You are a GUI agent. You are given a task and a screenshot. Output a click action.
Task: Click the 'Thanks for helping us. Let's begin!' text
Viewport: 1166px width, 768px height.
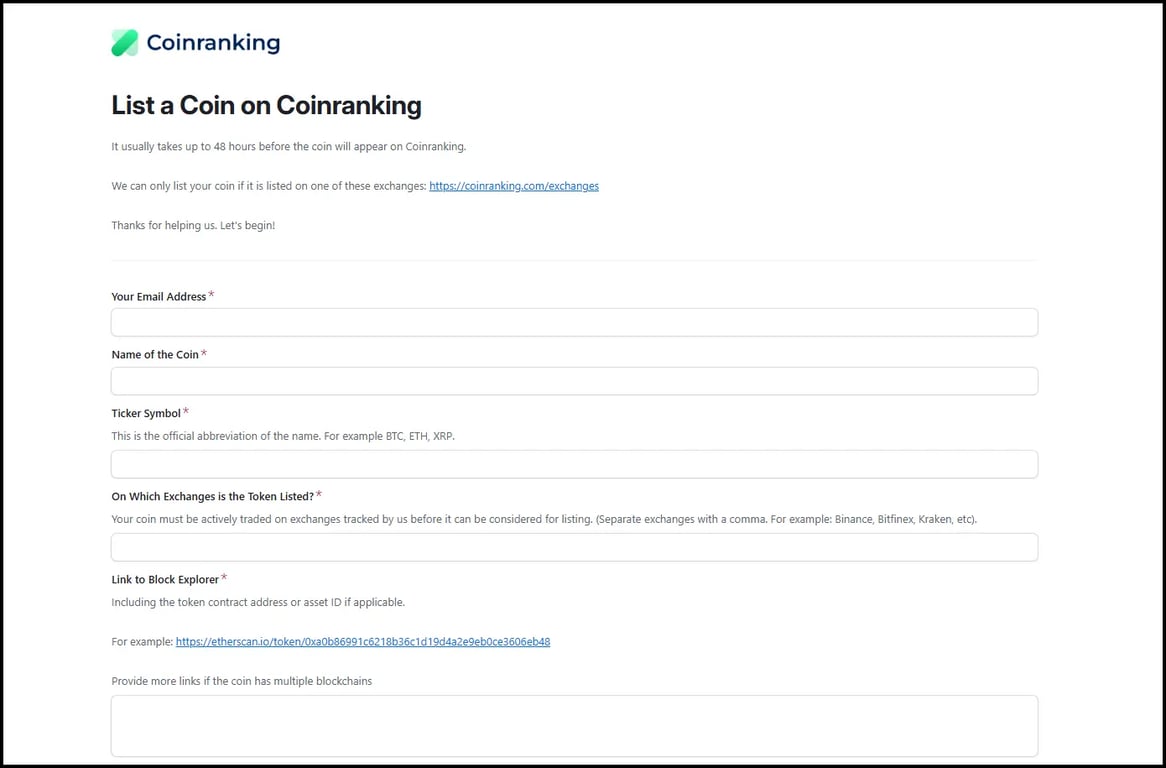pos(193,225)
